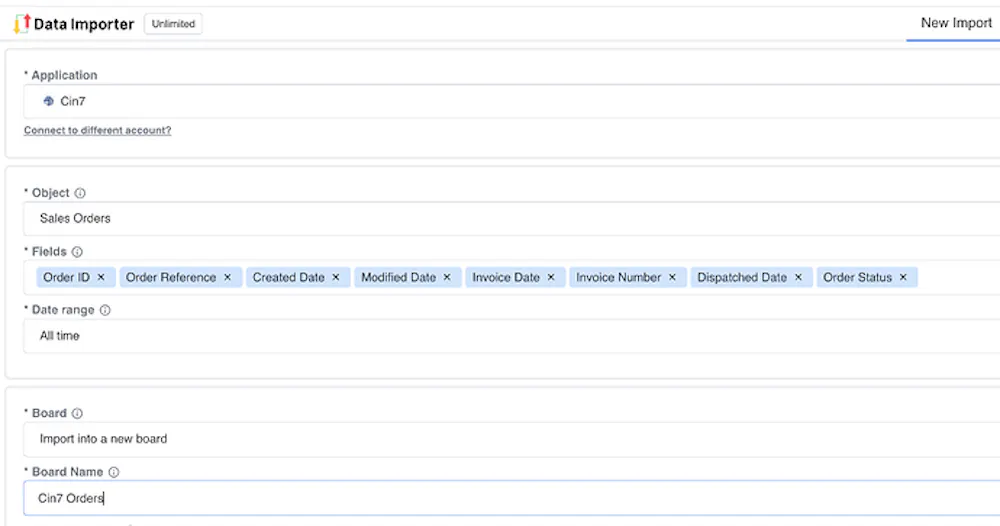Open Board dropdown showing Import into new board
Image resolution: width=1000 pixels, height=526 pixels.
511,439
